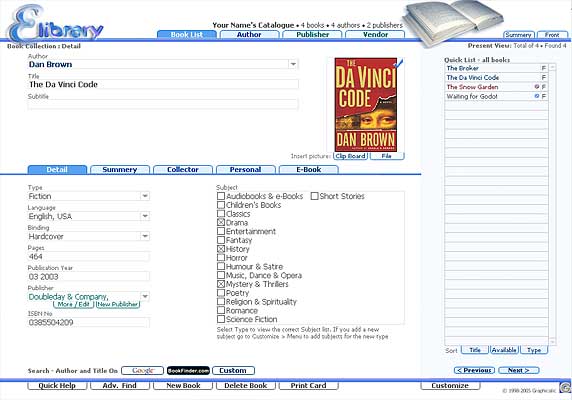
Task: Click the Graphicalic logo icon in bottom corner
Action: 565,387
